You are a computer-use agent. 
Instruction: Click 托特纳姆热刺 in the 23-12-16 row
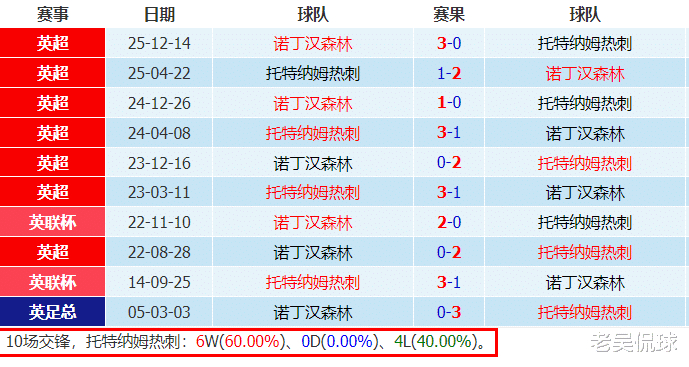click(585, 164)
